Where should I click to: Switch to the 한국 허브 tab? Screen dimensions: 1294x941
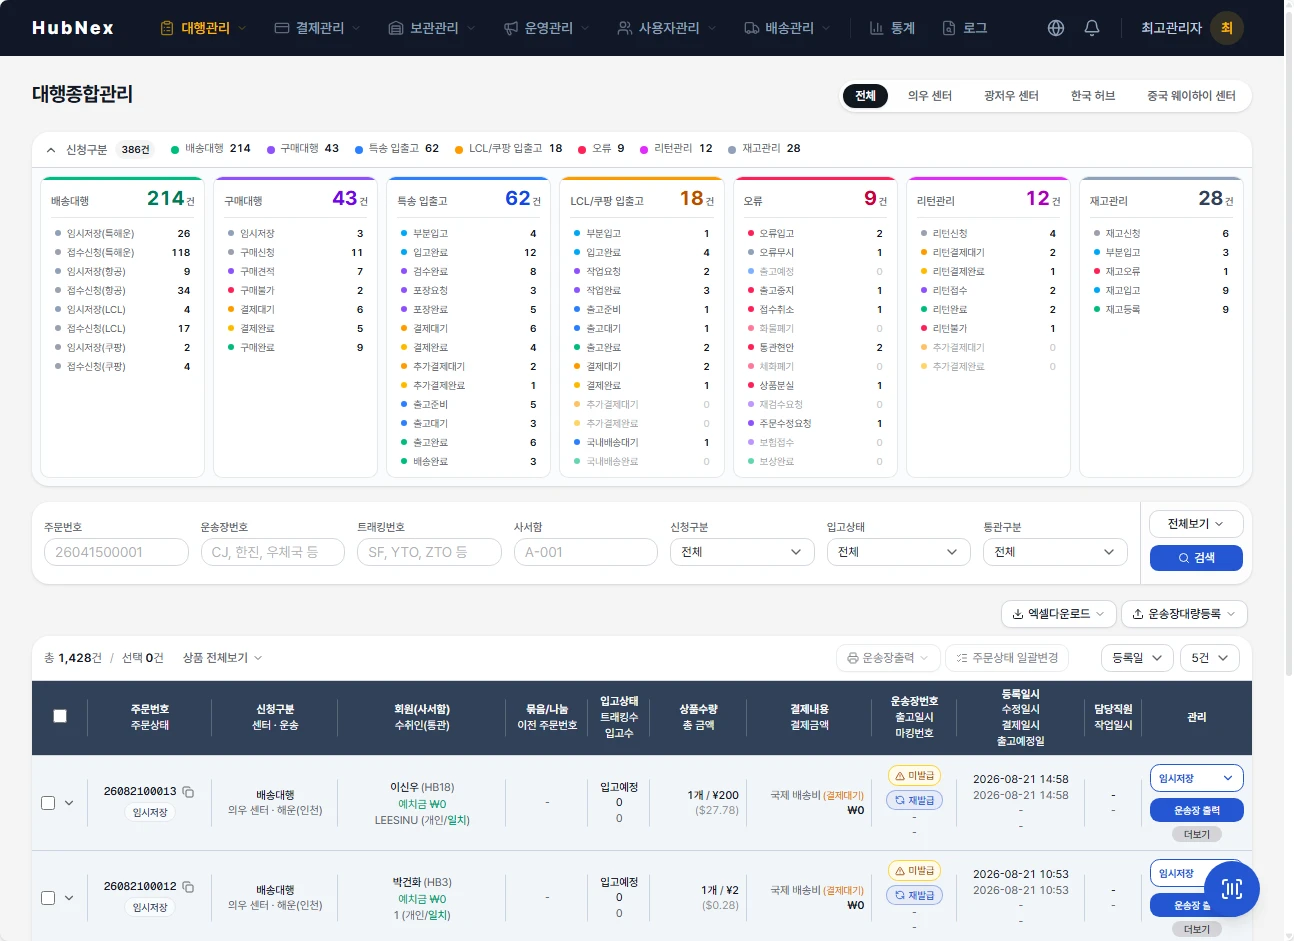pos(1093,96)
